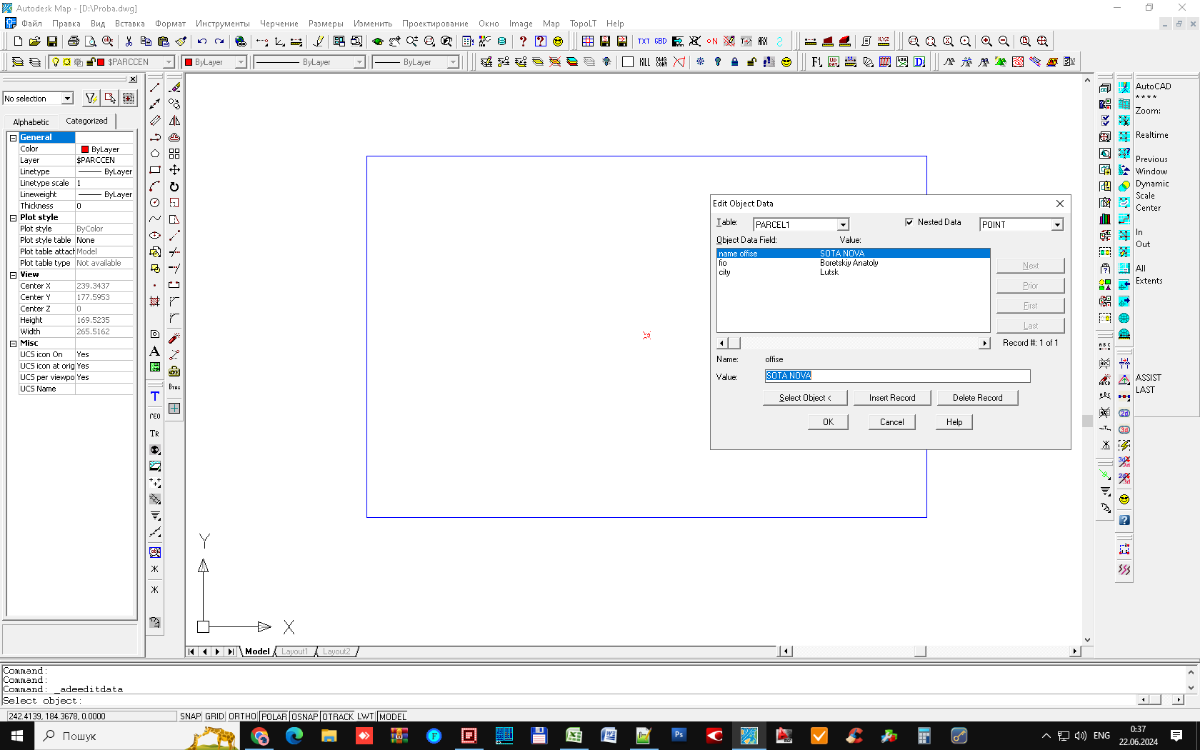Activate the Multiline Text 'A' tool
1200x750 pixels.
pos(155,351)
